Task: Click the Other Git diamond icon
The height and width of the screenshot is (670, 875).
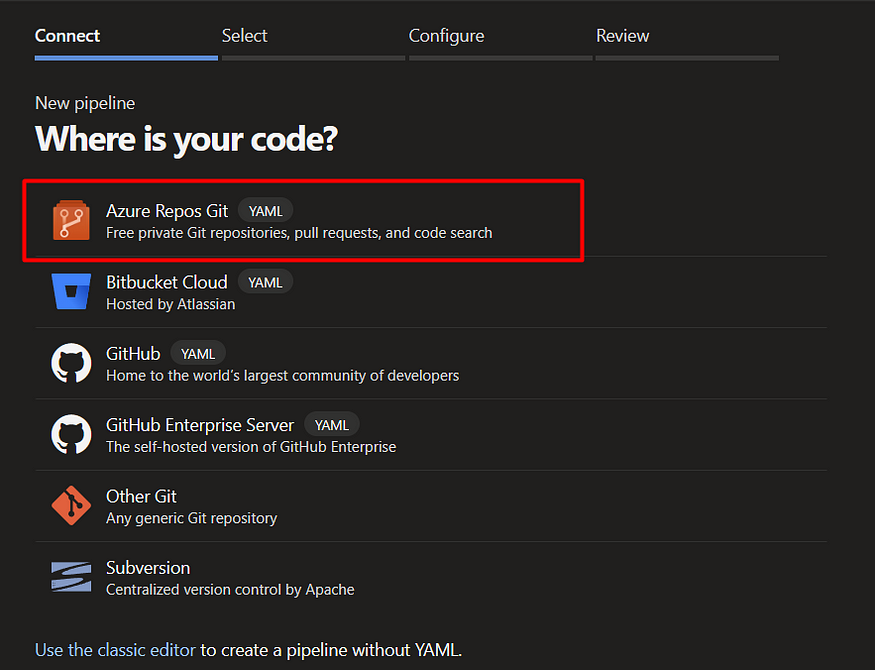Action: pos(71,505)
